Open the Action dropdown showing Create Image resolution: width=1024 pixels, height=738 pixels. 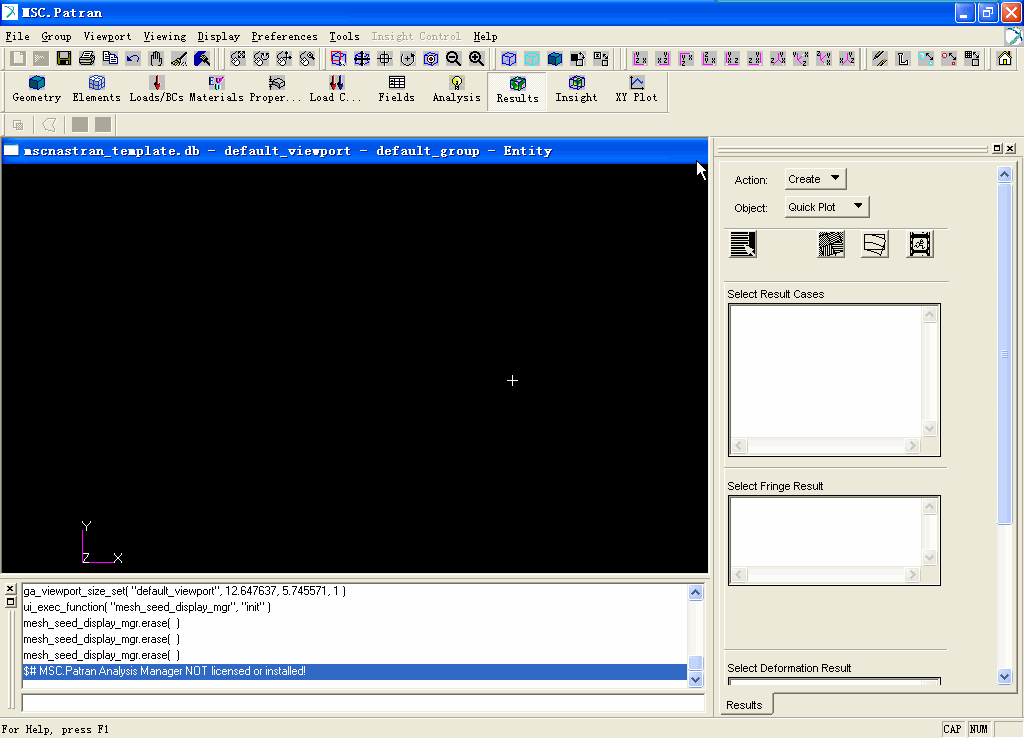click(x=815, y=179)
